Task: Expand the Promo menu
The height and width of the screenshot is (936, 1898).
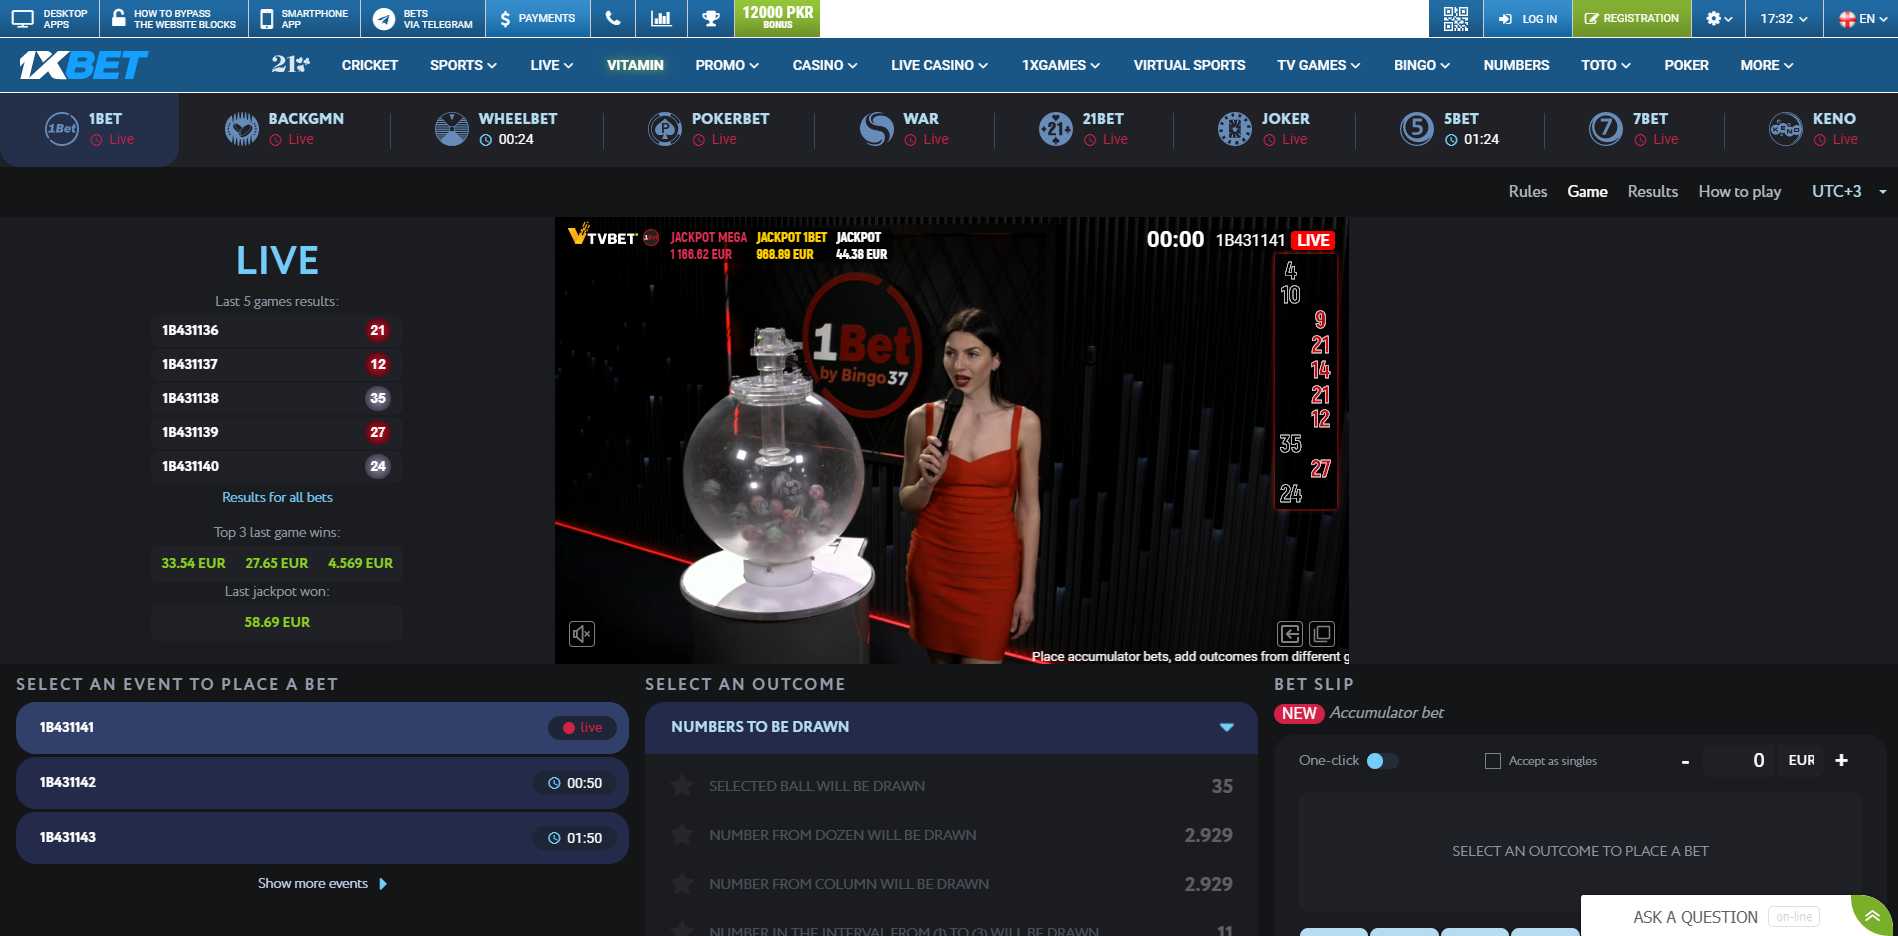Action: pos(727,65)
